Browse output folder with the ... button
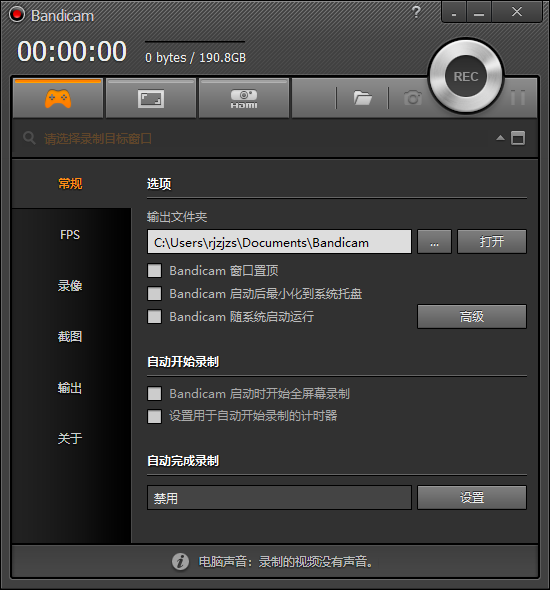The image size is (550, 590). [x=435, y=242]
